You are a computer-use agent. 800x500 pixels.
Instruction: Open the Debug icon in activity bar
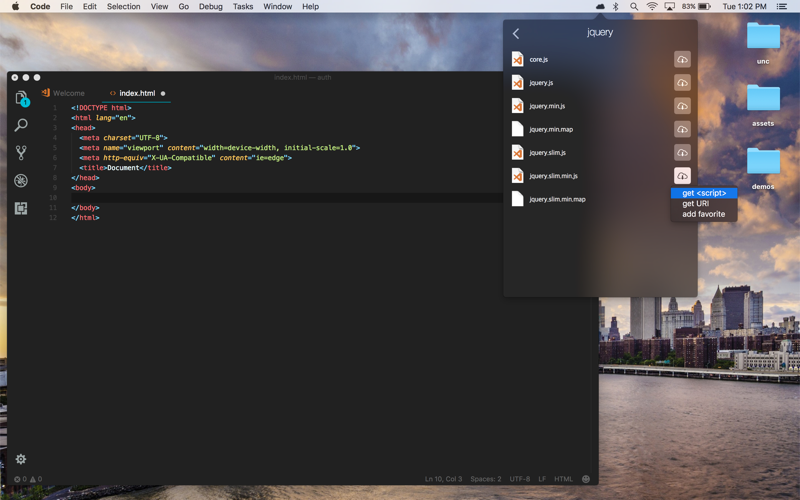click(x=21, y=181)
